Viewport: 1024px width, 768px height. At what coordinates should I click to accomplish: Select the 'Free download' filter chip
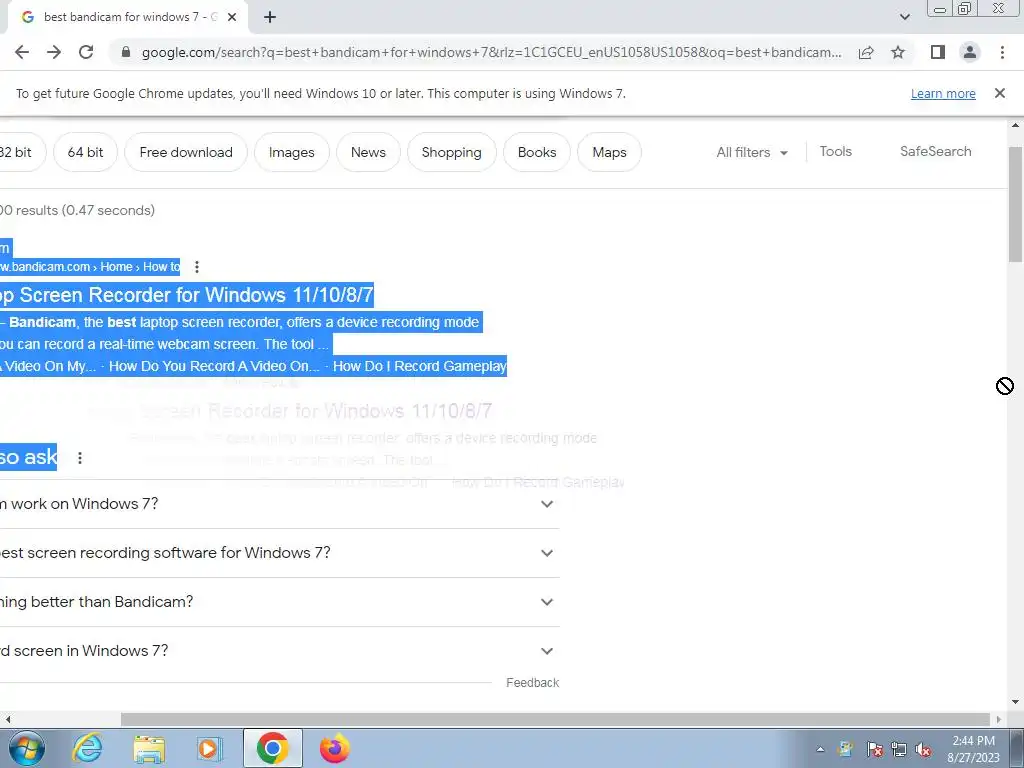coord(186,152)
